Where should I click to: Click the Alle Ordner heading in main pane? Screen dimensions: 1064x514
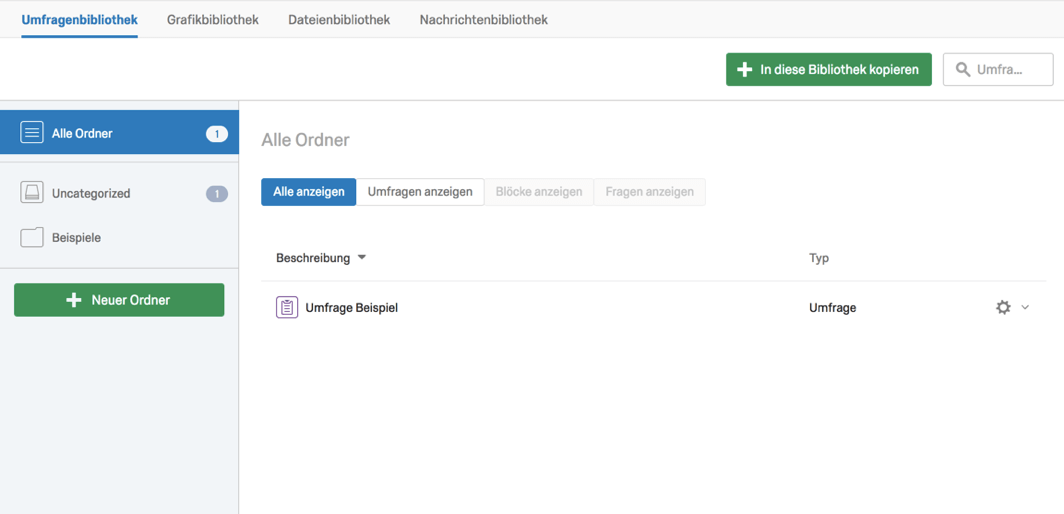click(x=305, y=141)
